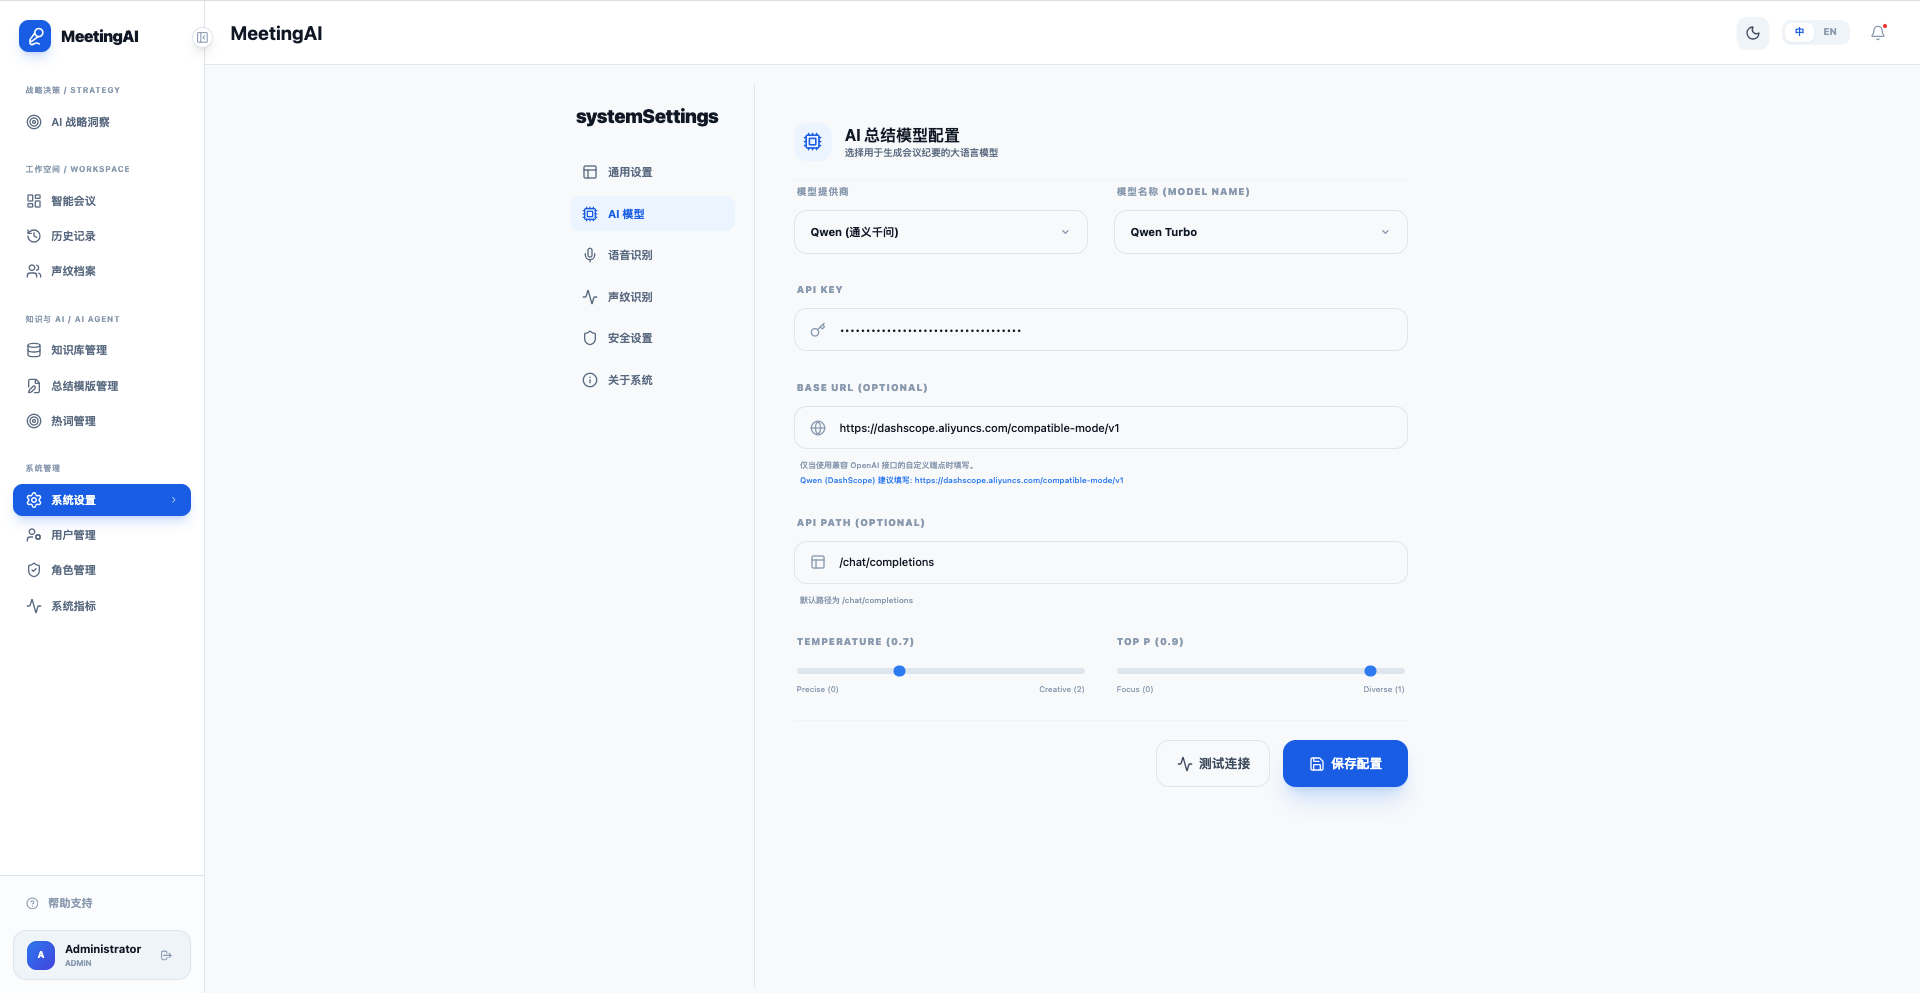Viewport: 1920px width, 993px height.
Task: Open 知识库管理 in the sidebar
Action: pos(79,350)
